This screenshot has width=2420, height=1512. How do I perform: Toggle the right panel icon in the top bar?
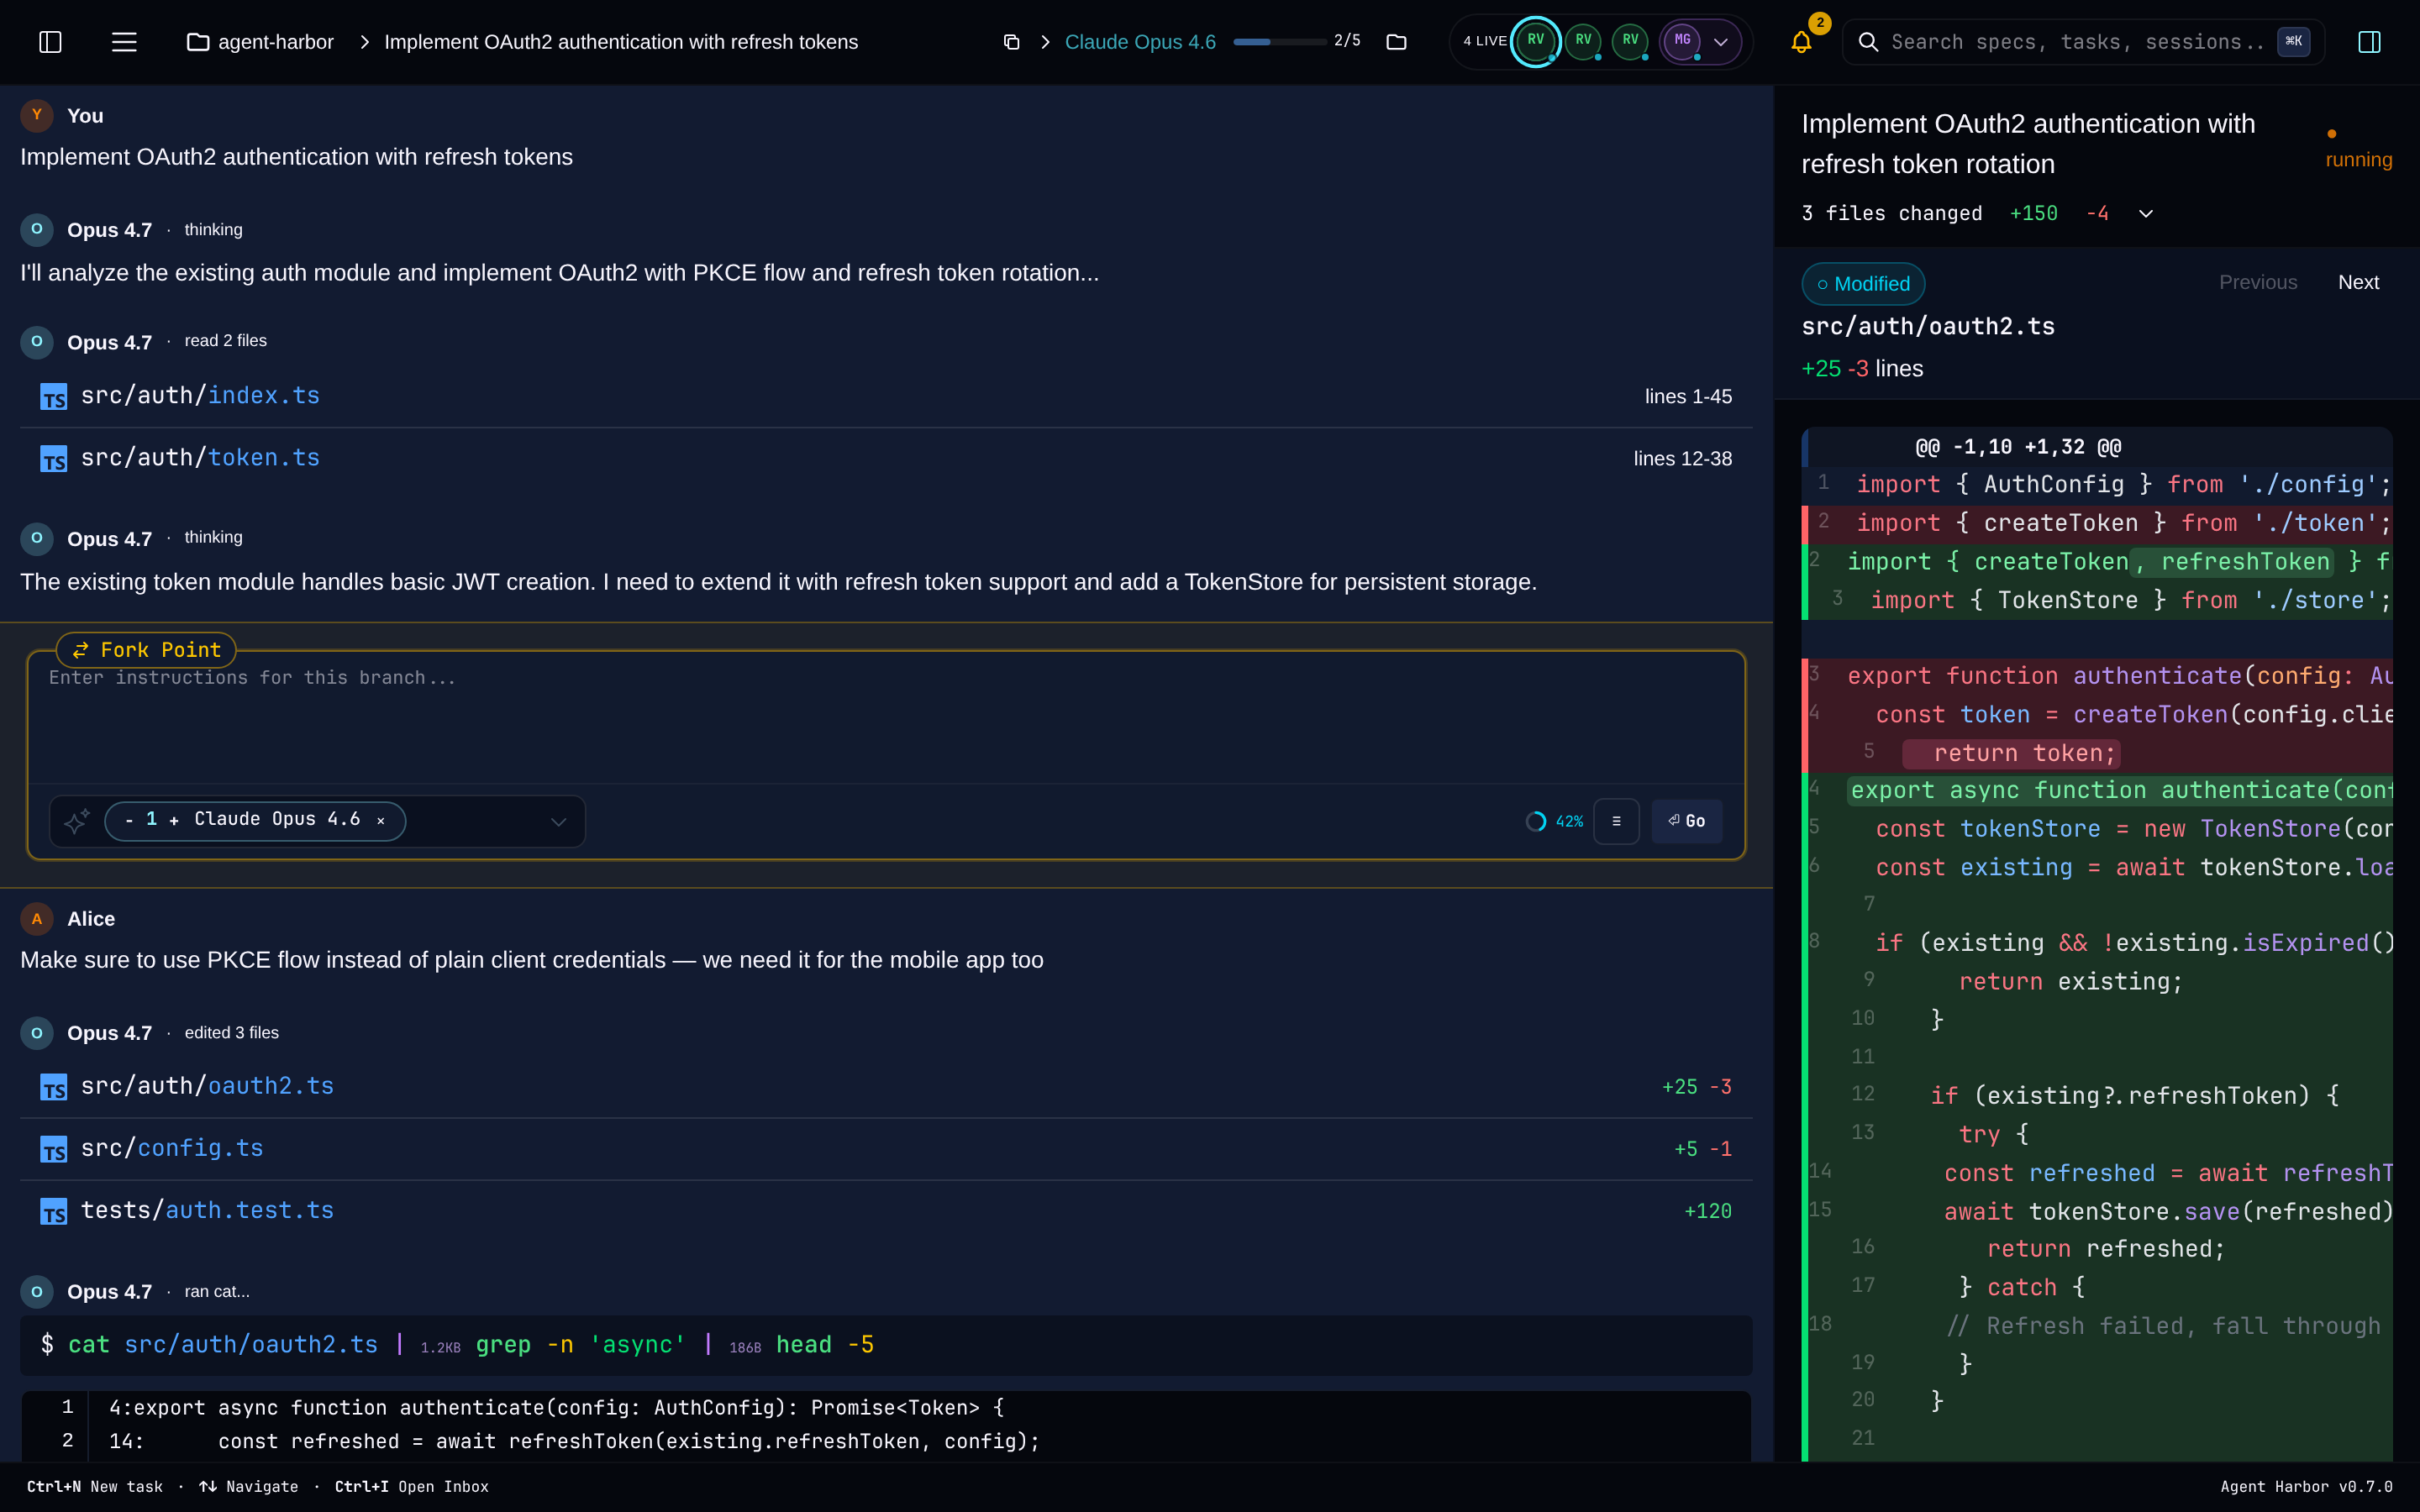[2369, 42]
